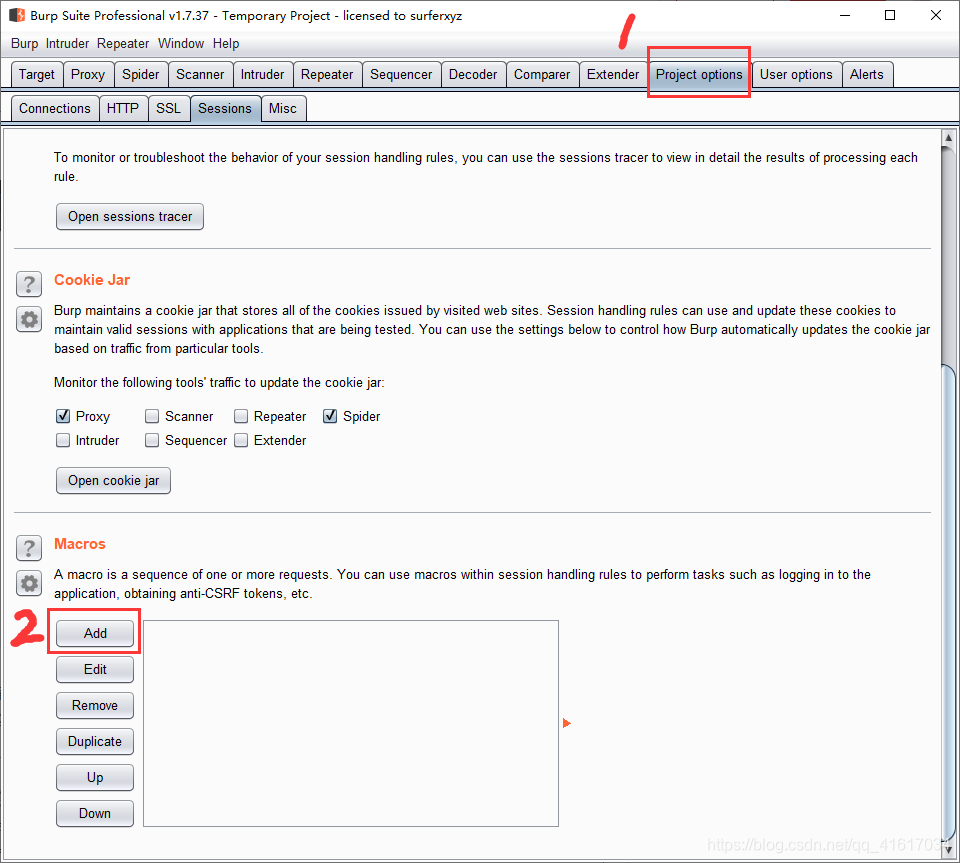Switch to the Target tab

[x=37, y=75]
